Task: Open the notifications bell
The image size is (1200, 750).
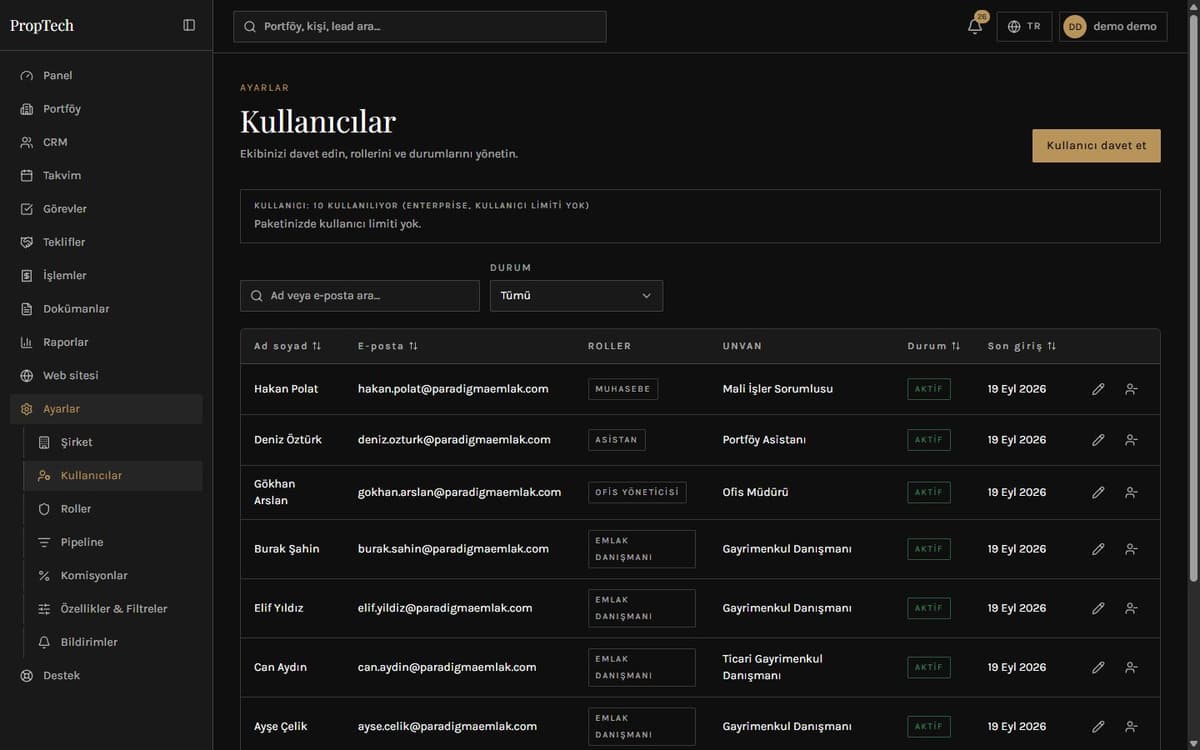Action: coord(975,26)
